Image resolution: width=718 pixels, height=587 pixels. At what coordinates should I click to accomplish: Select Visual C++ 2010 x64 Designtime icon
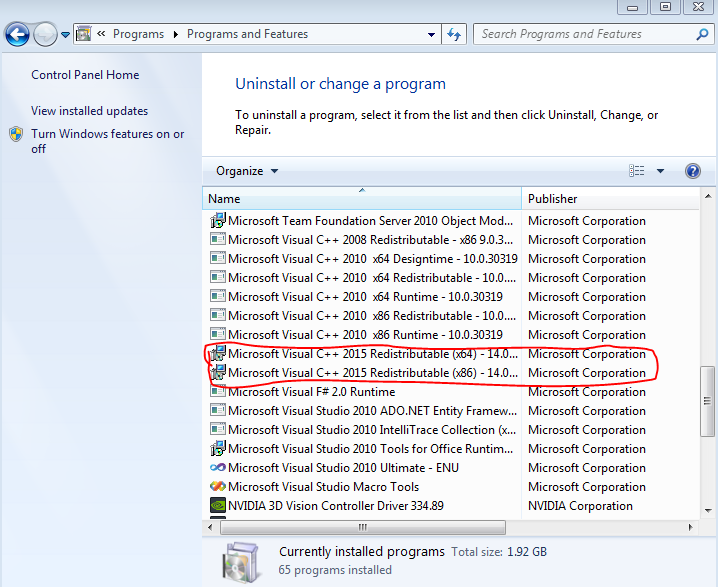click(218, 258)
